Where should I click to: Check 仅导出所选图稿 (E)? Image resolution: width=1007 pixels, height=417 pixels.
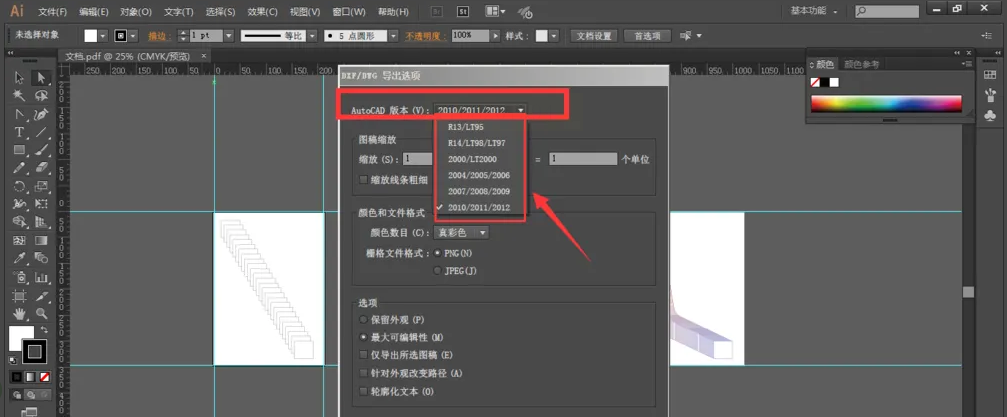[363, 355]
